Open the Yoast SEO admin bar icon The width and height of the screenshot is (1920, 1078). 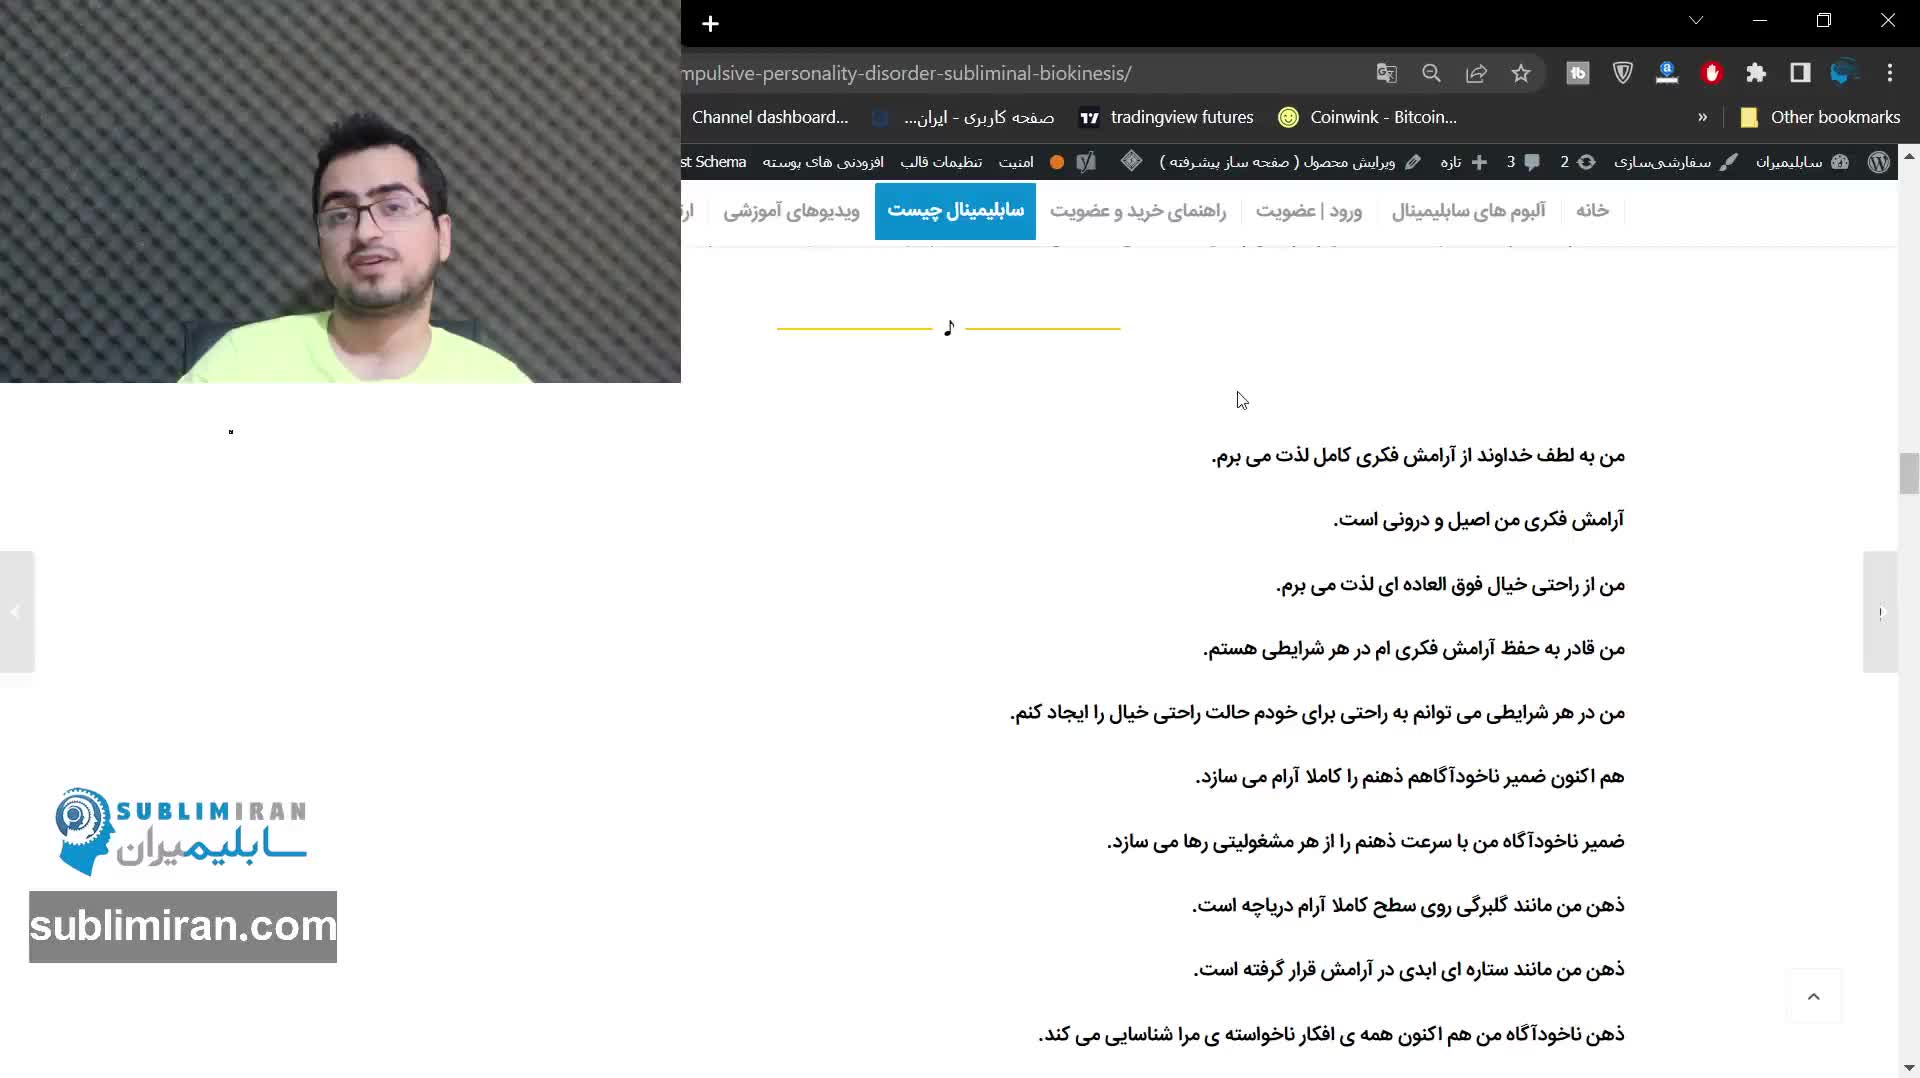(1086, 162)
